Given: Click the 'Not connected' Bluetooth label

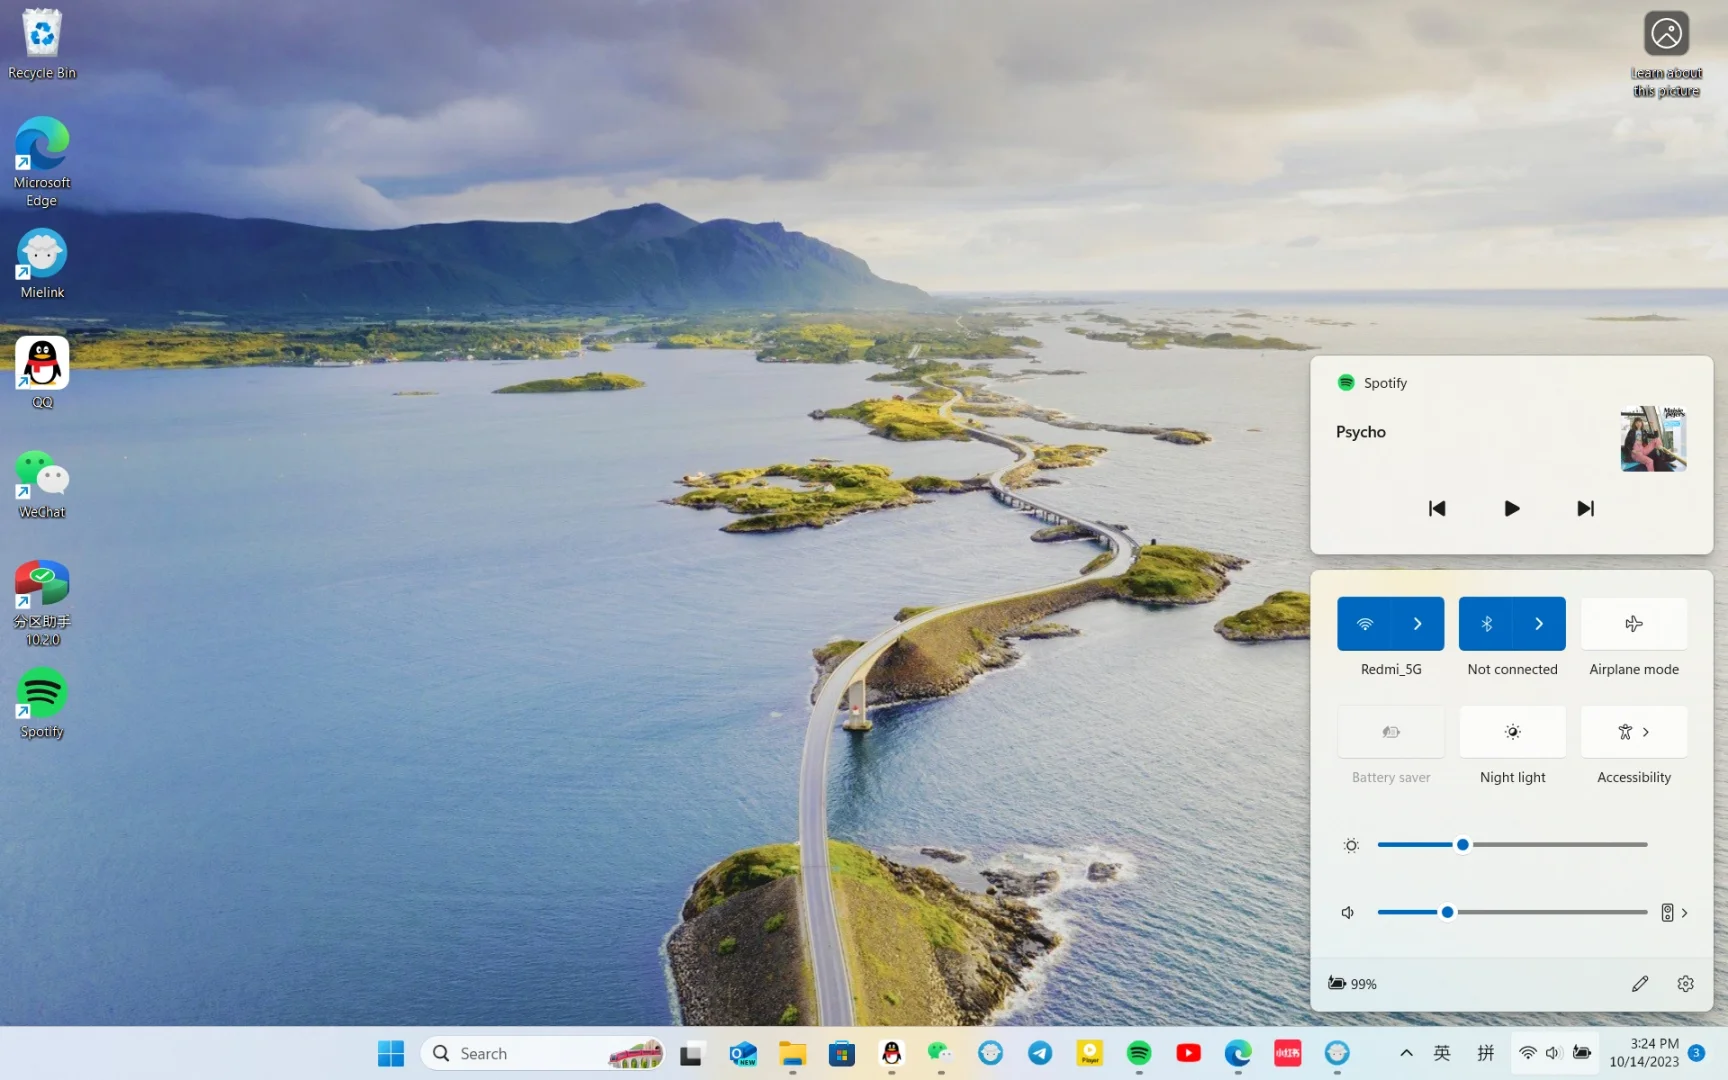Looking at the screenshot, I should coord(1513,669).
